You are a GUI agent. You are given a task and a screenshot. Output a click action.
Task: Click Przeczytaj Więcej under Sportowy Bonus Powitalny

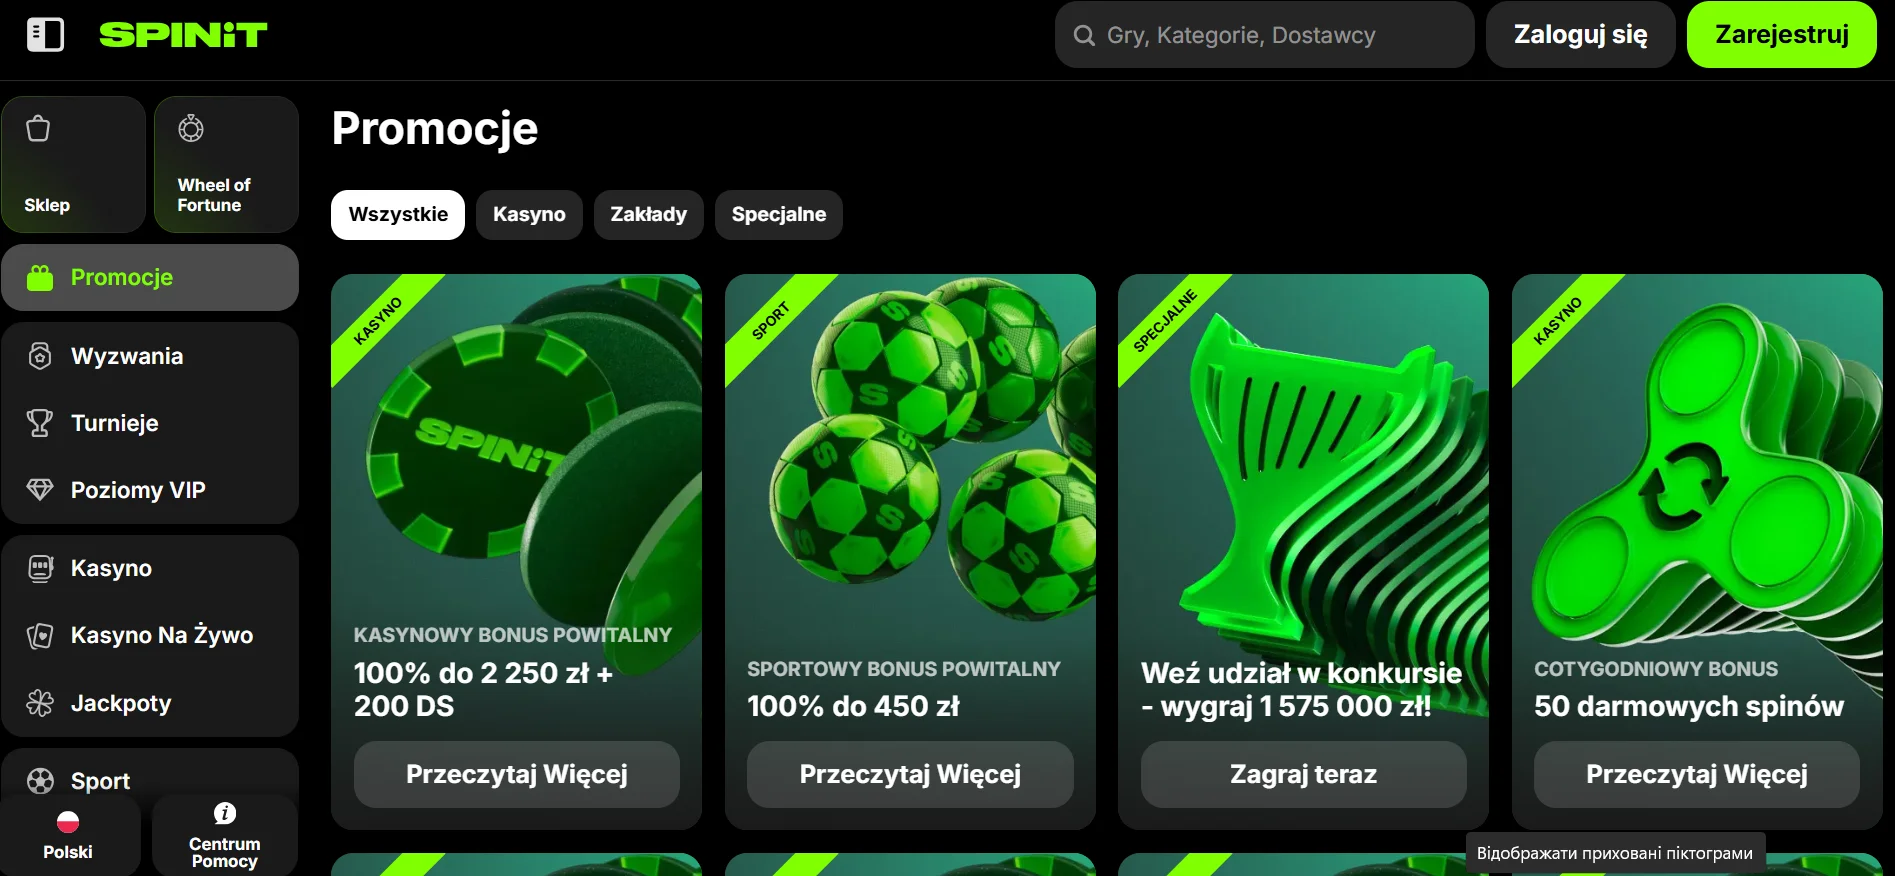click(x=910, y=774)
